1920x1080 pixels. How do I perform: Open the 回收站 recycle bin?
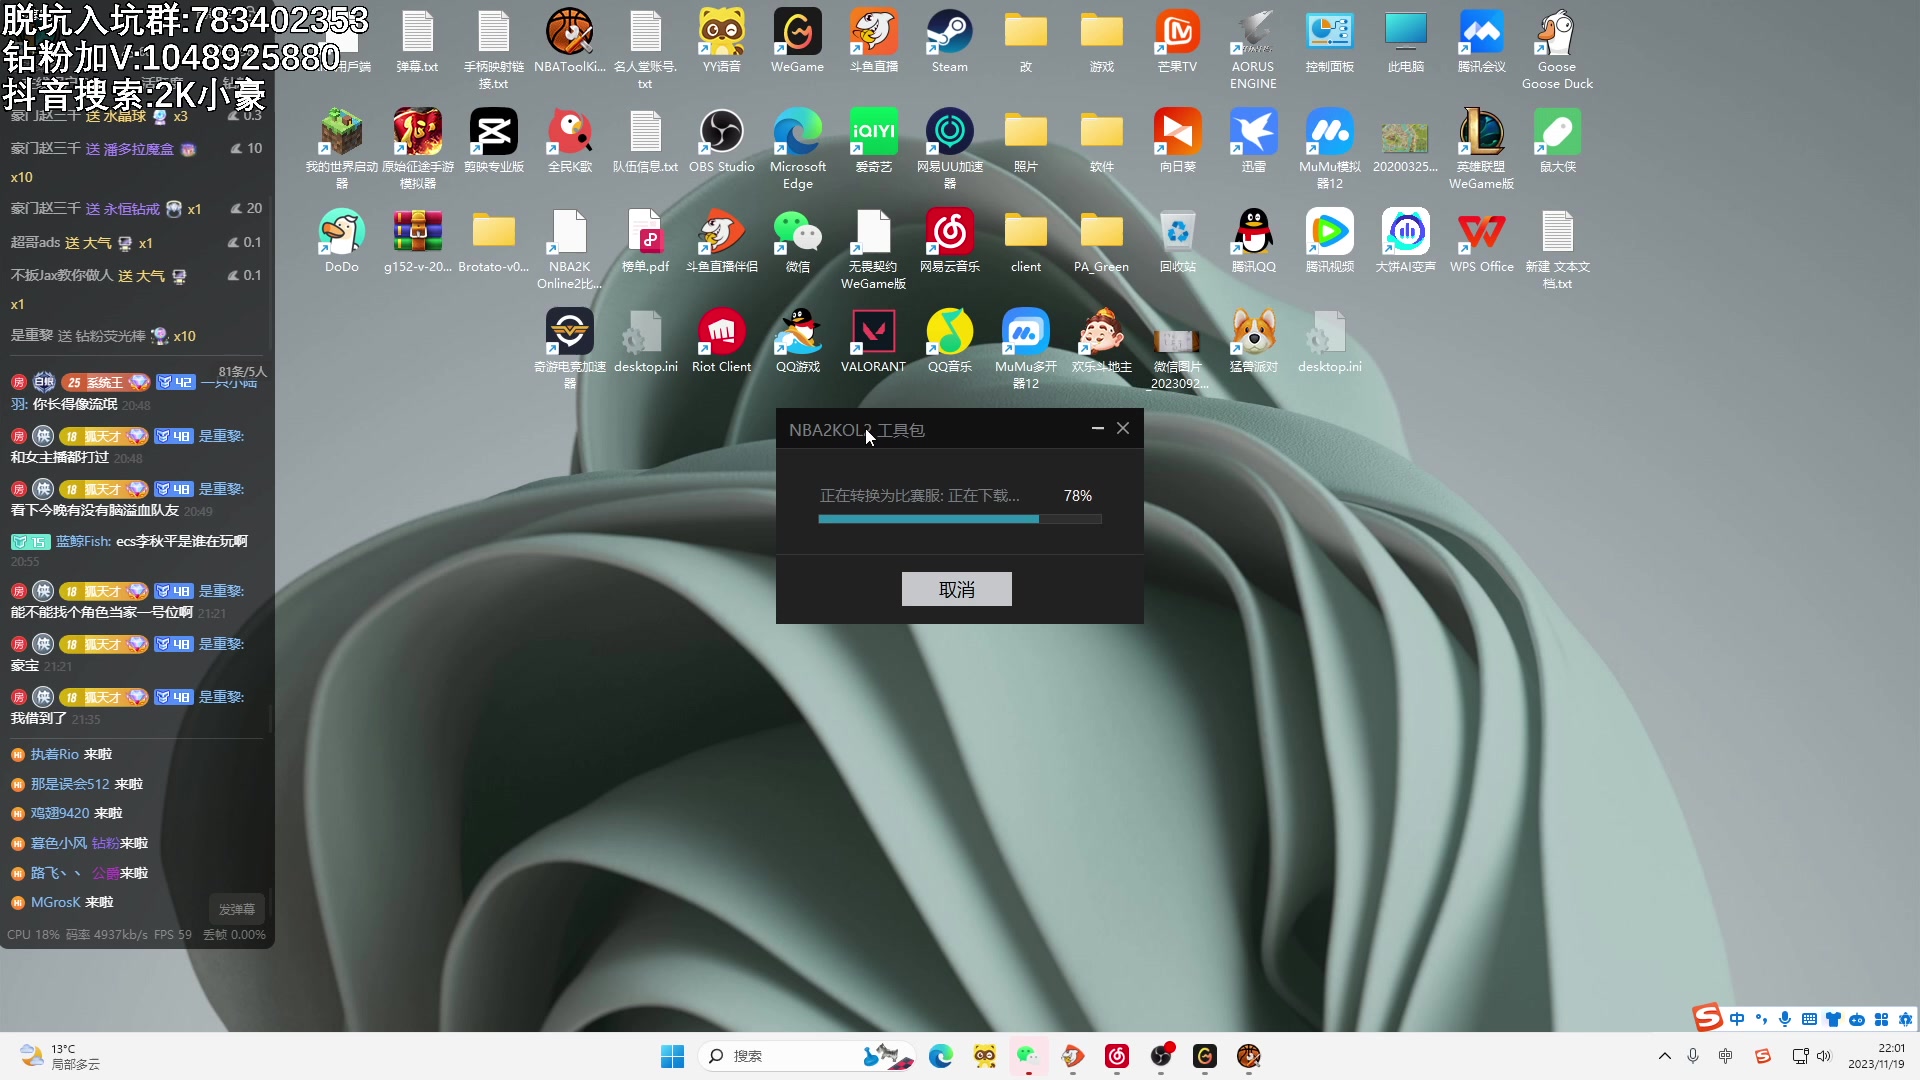point(1177,242)
